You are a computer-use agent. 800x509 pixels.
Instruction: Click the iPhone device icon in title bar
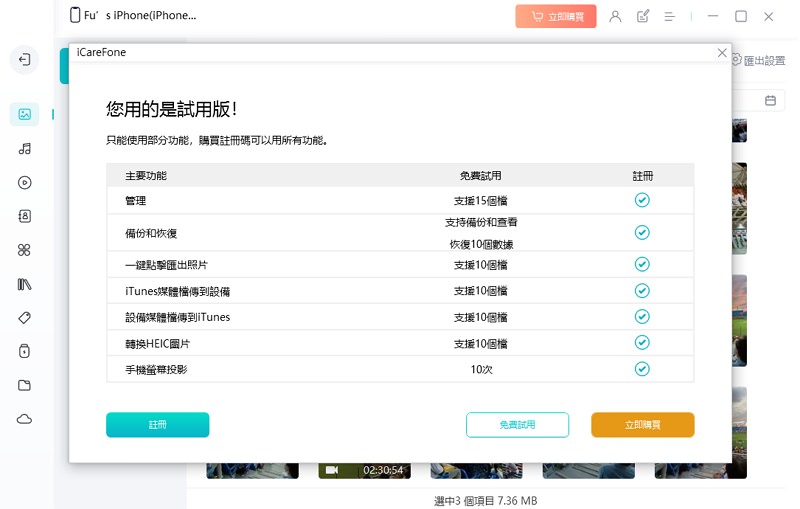(75, 15)
